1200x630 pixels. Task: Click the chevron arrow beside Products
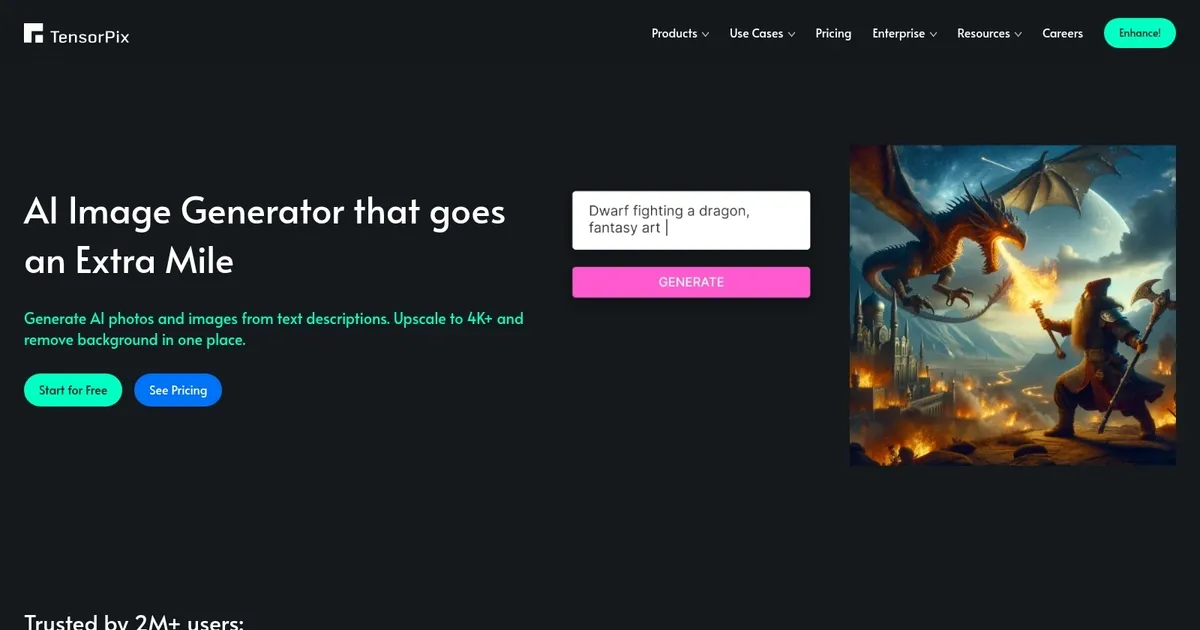[705, 34]
